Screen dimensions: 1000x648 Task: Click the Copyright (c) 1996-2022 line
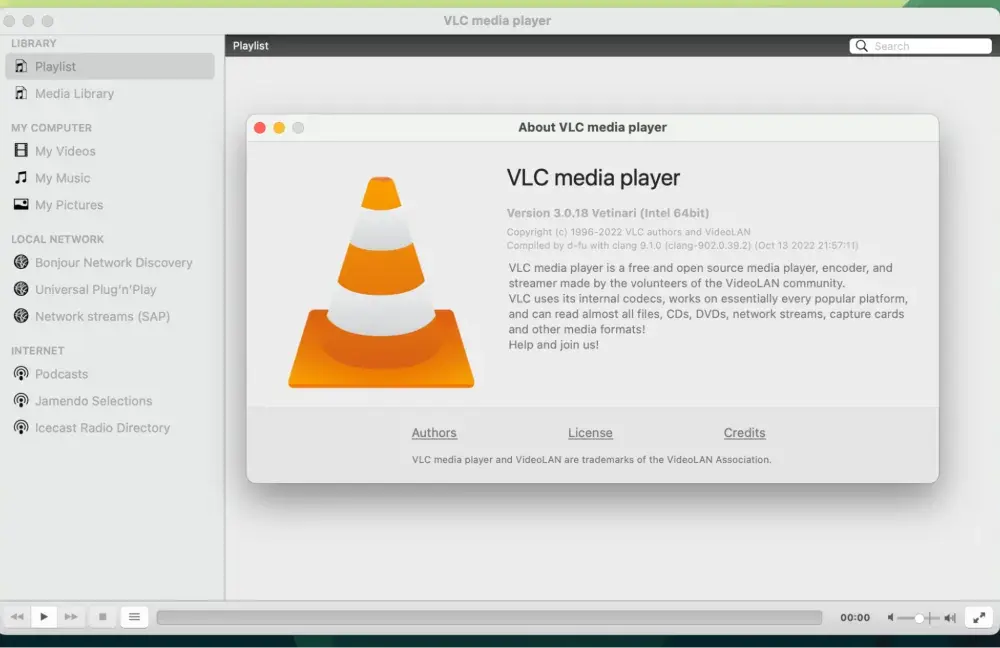(x=628, y=232)
